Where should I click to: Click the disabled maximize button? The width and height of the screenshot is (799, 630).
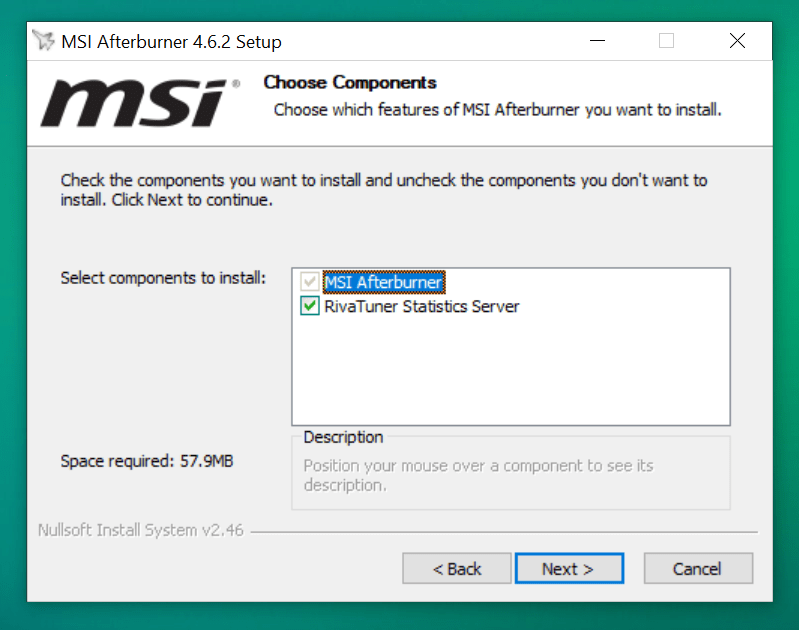667,41
